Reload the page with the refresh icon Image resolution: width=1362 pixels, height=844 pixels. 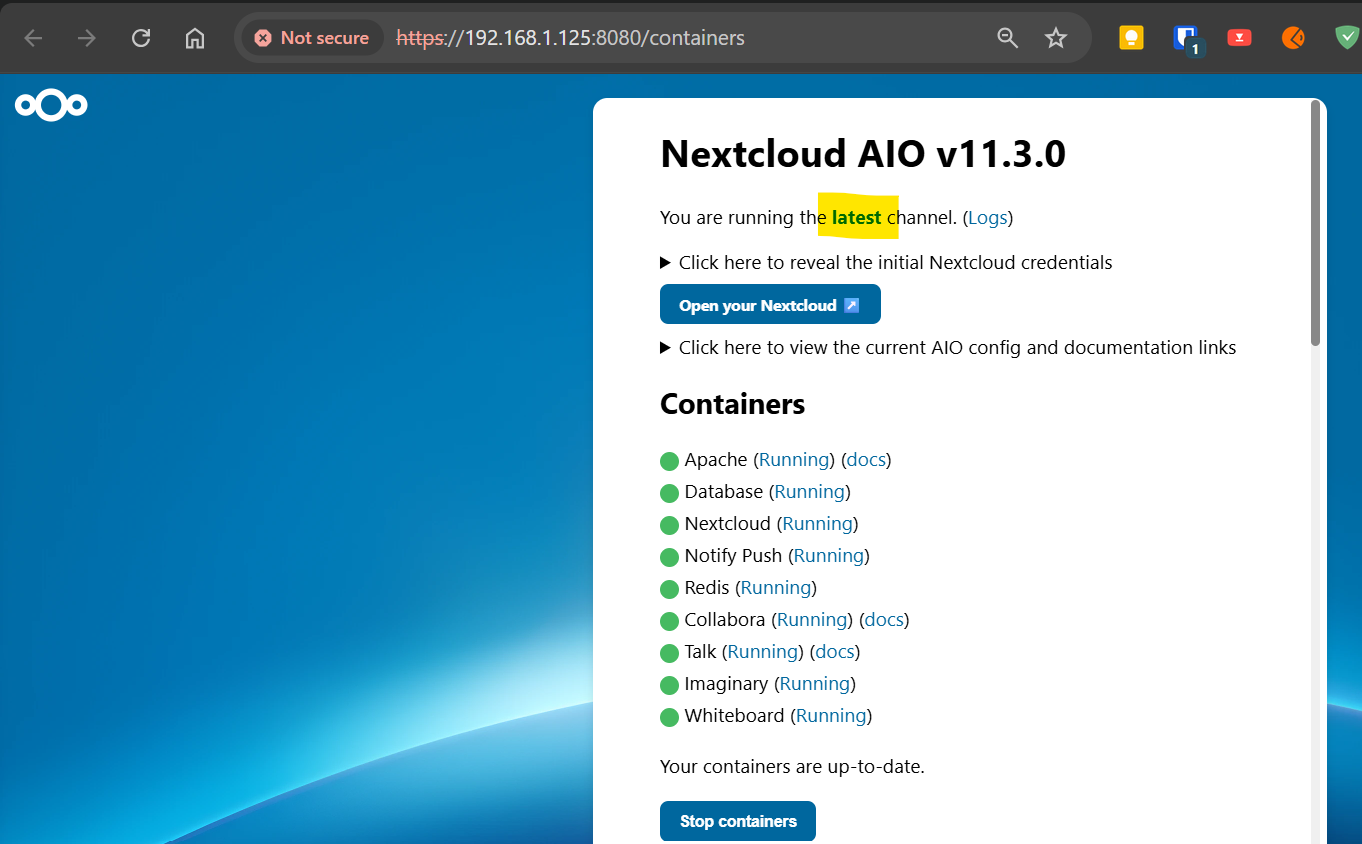[x=141, y=38]
